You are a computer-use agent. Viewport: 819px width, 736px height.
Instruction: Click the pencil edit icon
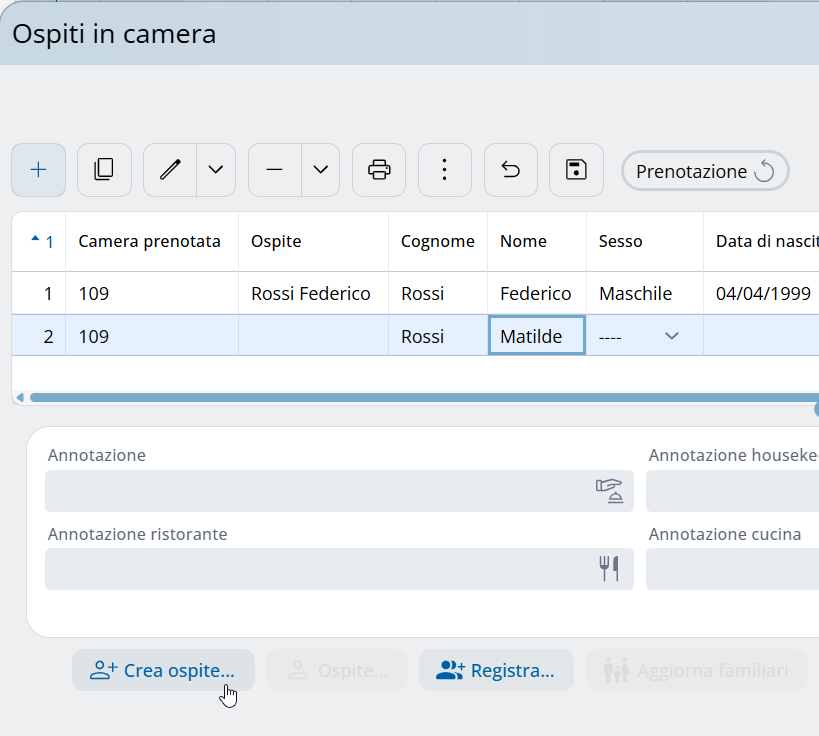[170, 170]
